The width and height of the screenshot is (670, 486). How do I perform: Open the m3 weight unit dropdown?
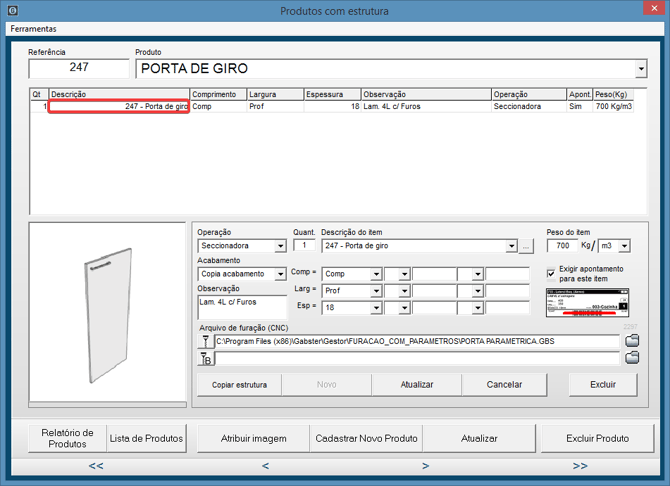[633, 246]
